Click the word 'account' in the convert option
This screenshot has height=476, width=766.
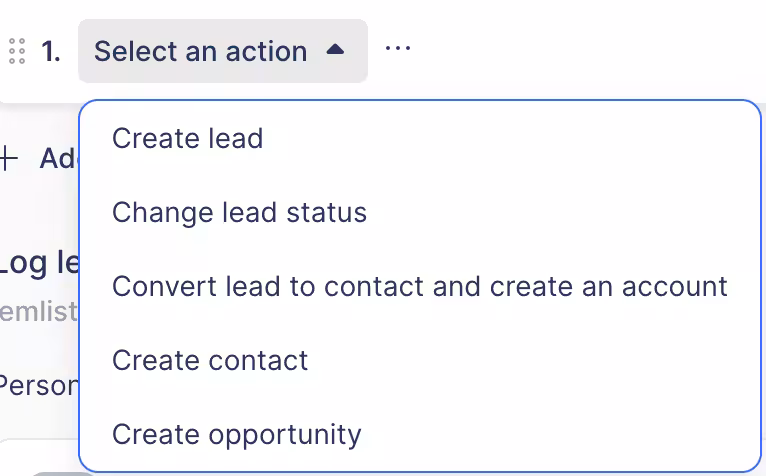[675, 286]
